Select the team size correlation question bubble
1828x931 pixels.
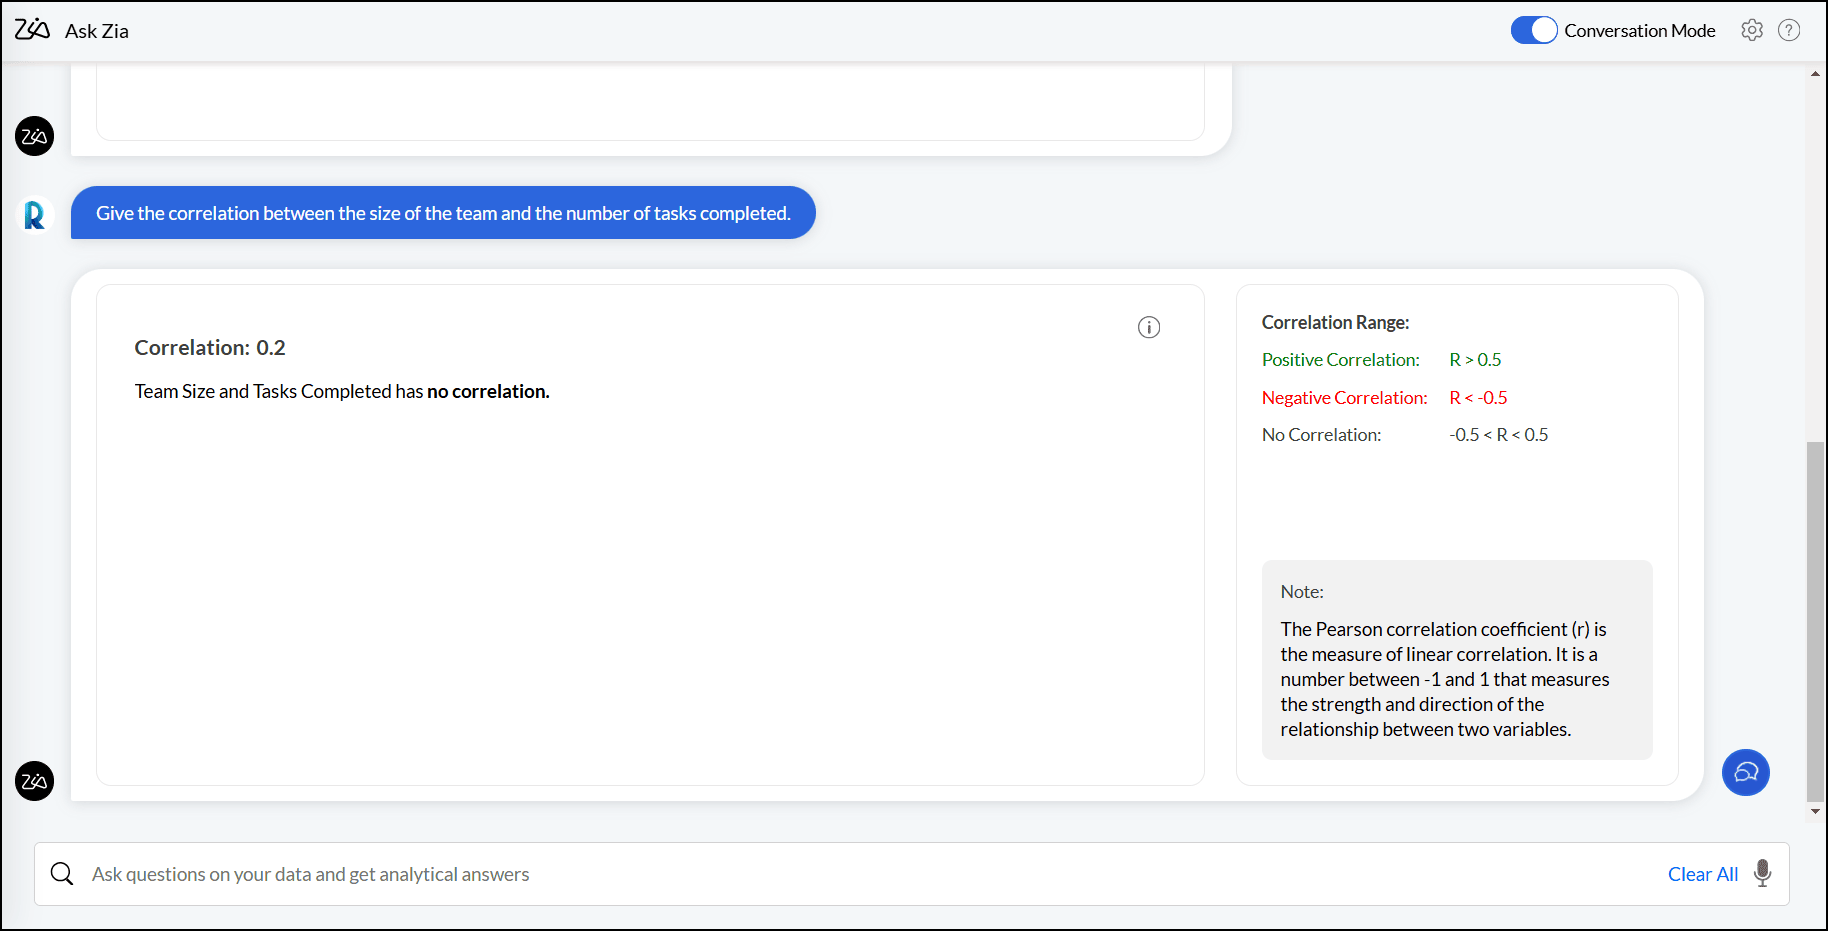443,212
